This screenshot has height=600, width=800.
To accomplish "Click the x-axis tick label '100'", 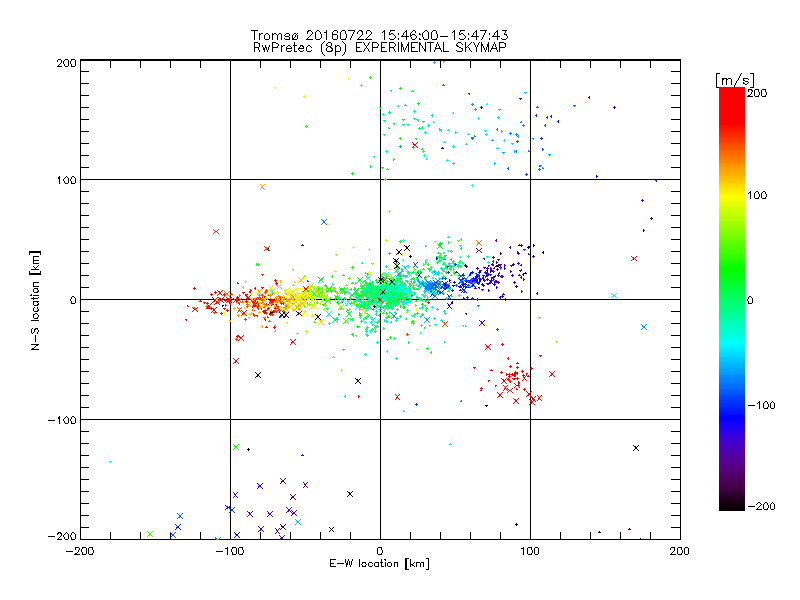I will click(530, 551).
